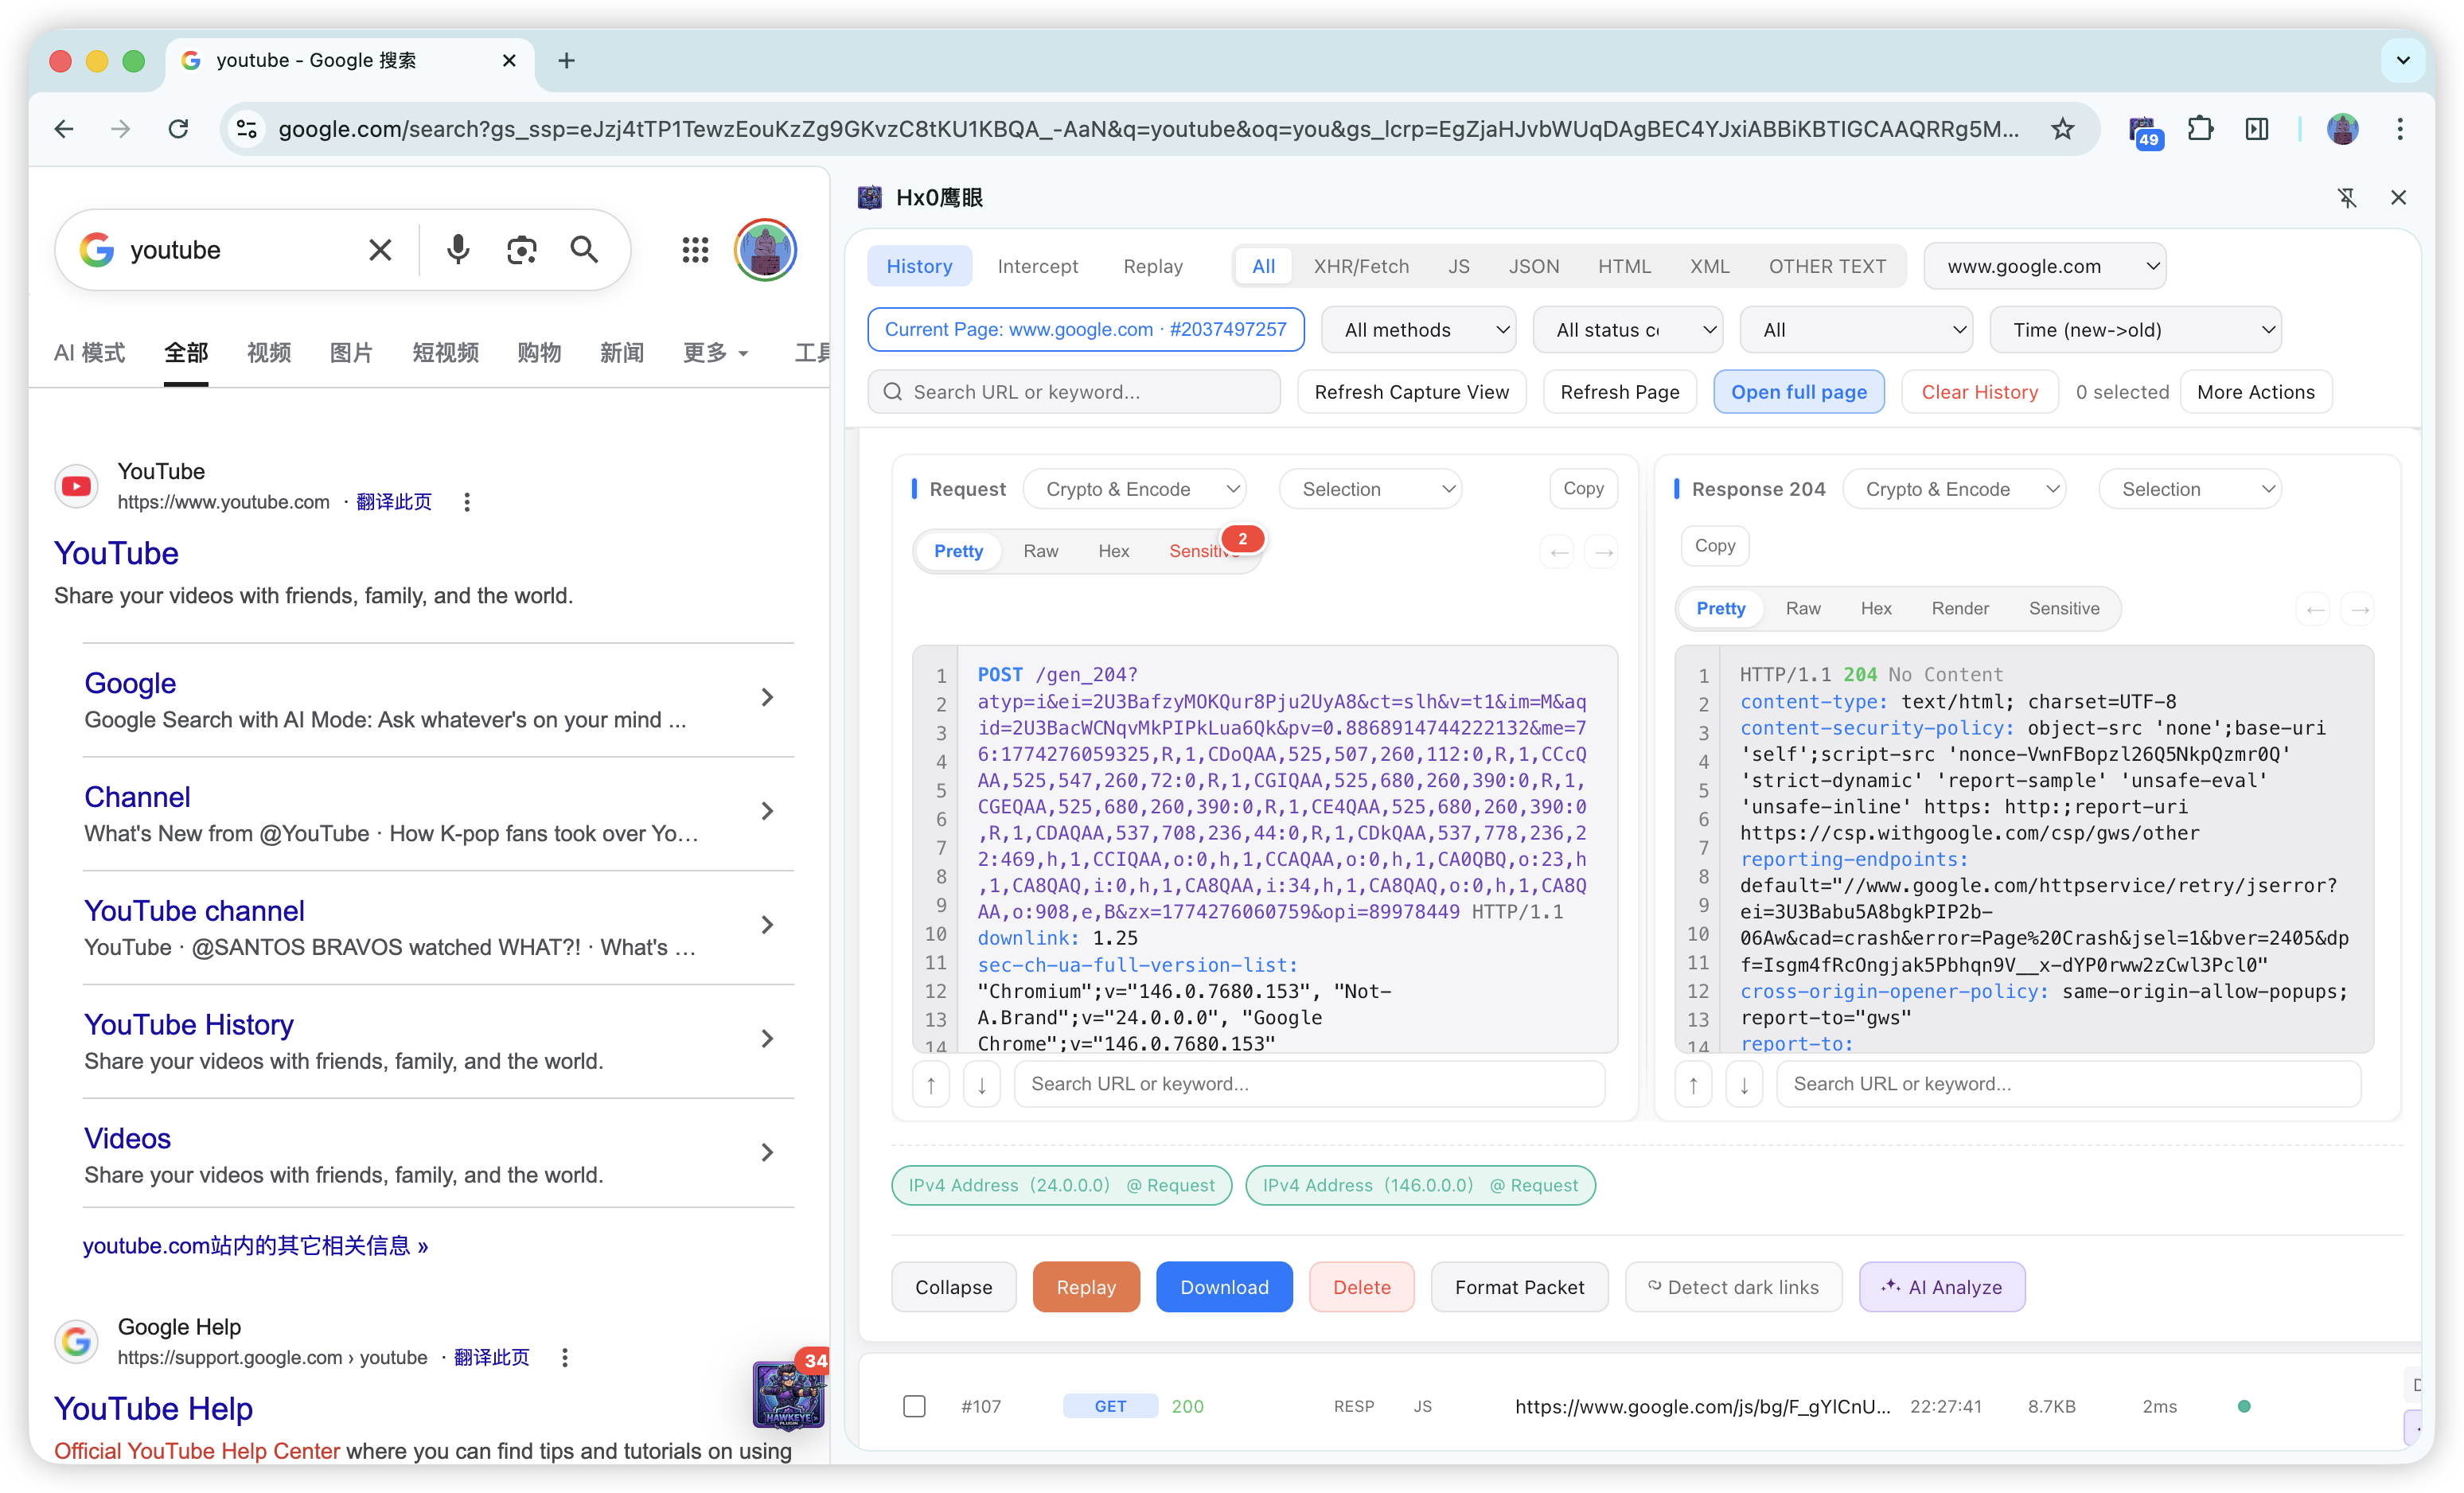This screenshot has height=1493, width=2464.
Task: Click the floating Hawkeye badge icon
Action: click(x=788, y=1394)
